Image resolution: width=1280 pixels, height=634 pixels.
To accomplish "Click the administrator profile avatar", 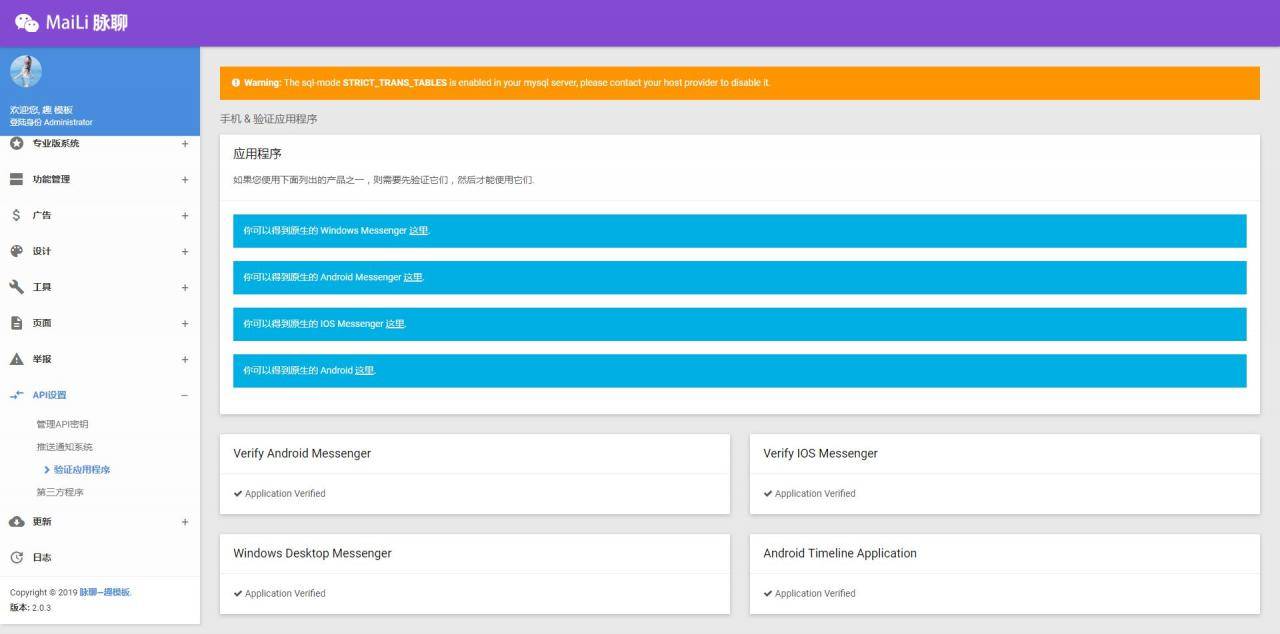I will pyautogui.click(x=26, y=71).
